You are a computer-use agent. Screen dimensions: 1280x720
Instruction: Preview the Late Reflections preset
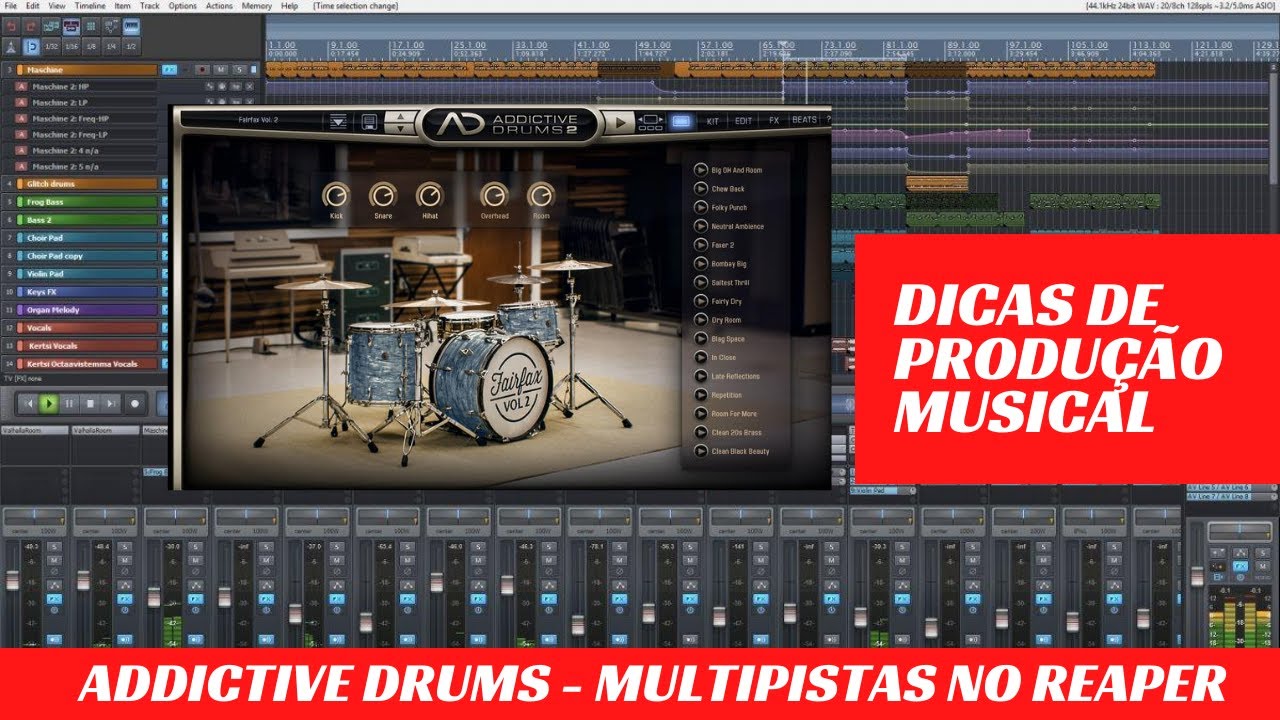point(702,376)
